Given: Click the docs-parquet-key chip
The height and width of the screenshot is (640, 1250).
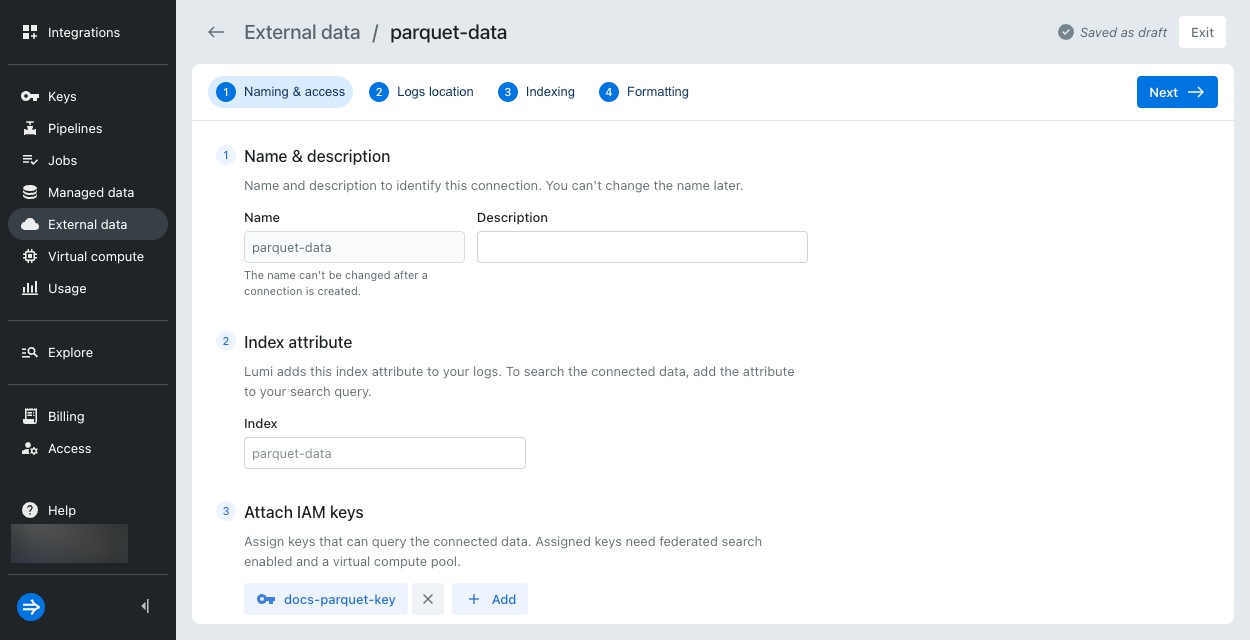Looking at the screenshot, I should point(326,599).
